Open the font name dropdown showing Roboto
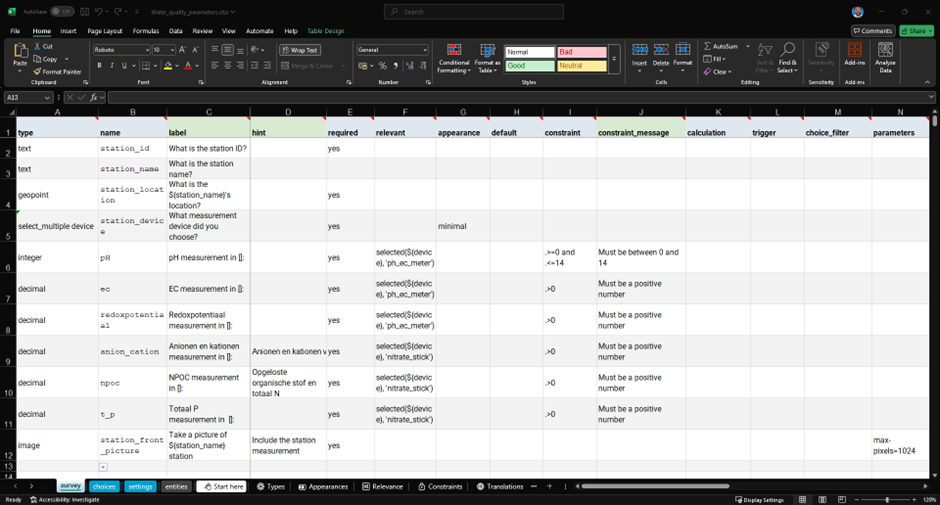Image resolution: width=940 pixels, height=505 pixels. tap(121, 50)
